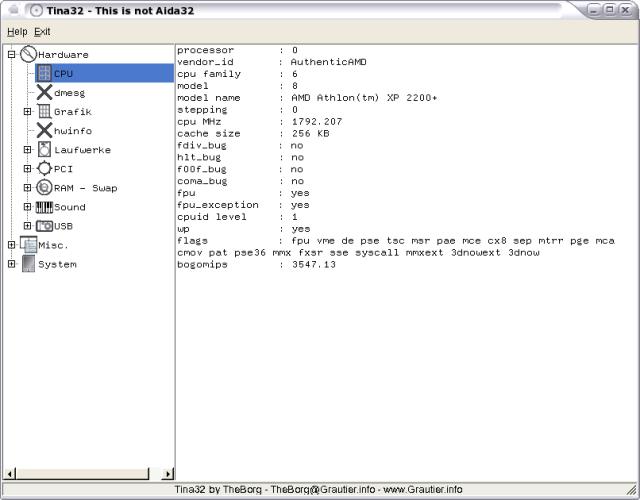Click the 'cpu family' label
This screenshot has width=640, height=500.
coord(209,74)
